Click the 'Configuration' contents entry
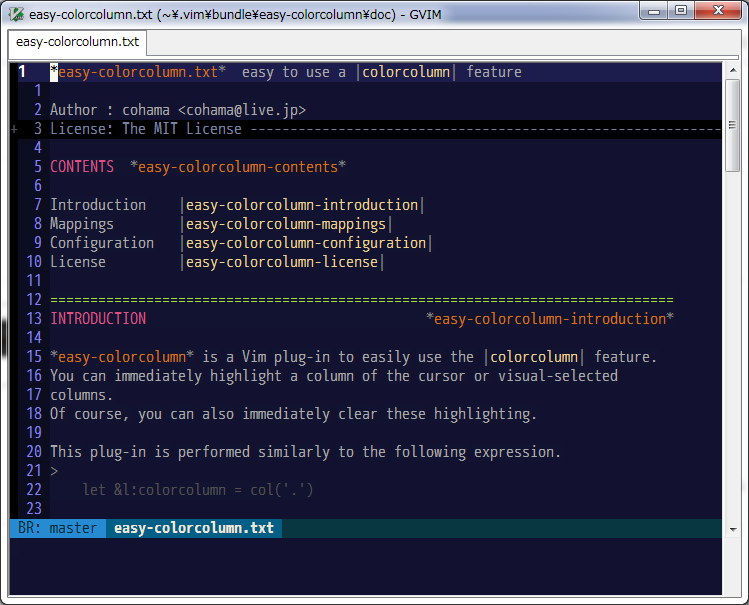The image size is (749, 605). [102, 243]
